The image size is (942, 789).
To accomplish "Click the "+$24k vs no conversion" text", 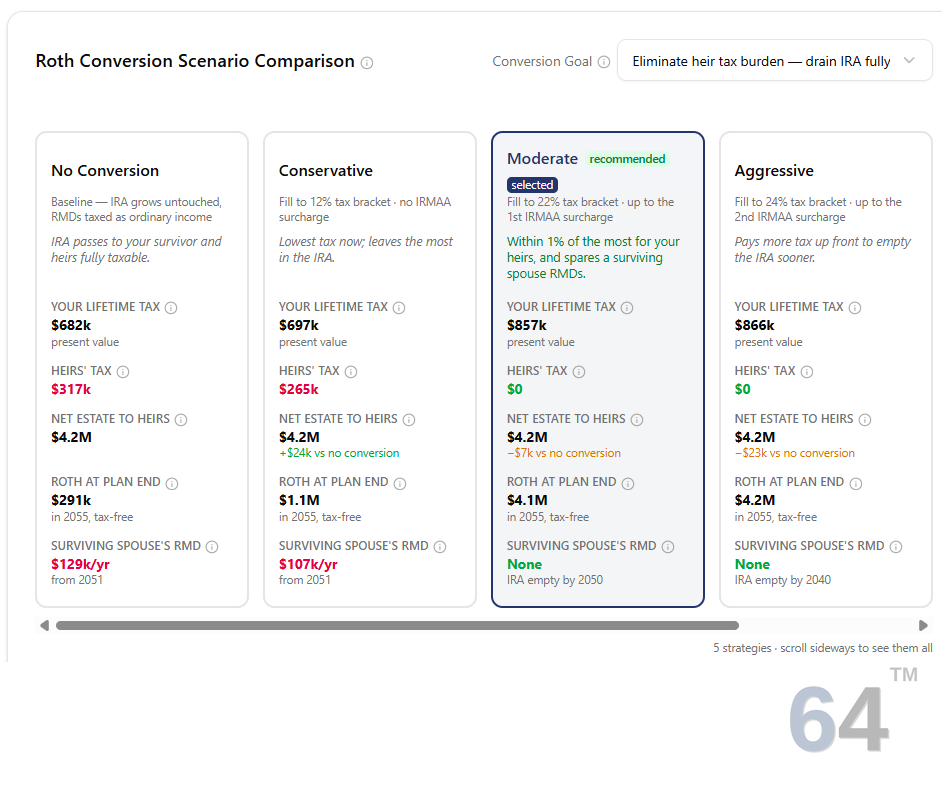I will tap(339, 453).
